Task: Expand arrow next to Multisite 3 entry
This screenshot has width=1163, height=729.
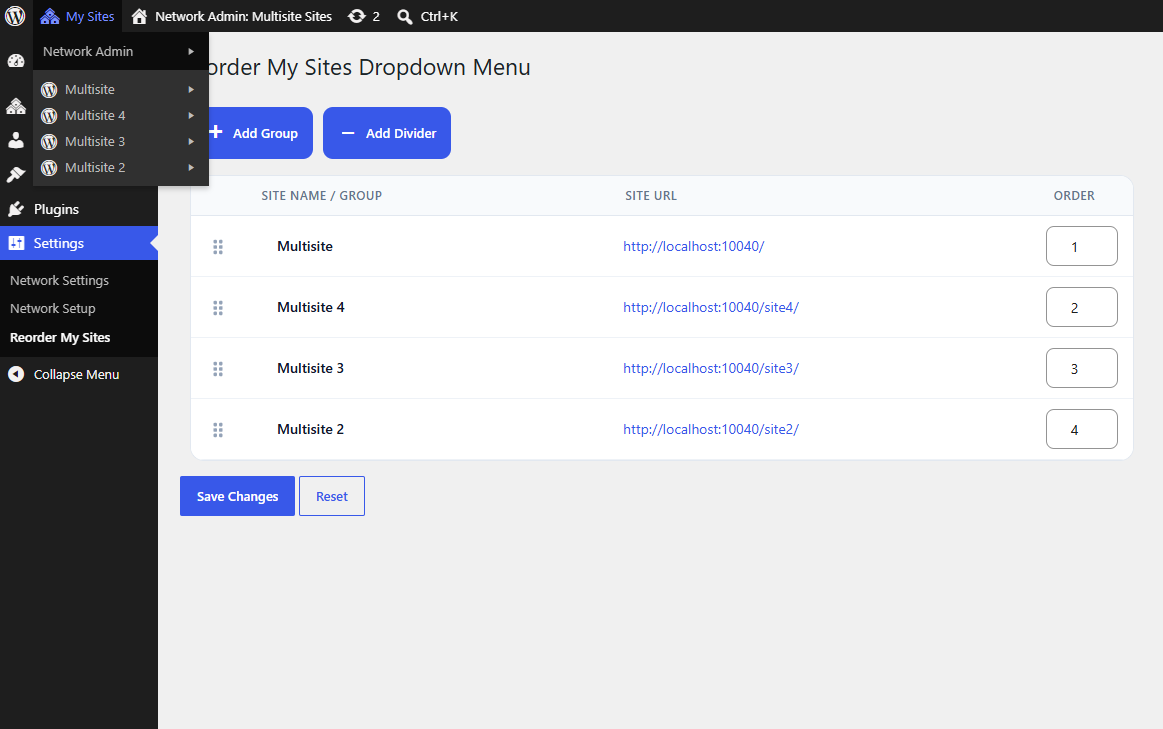Action: pyautogui.click(x=191, y=141)
